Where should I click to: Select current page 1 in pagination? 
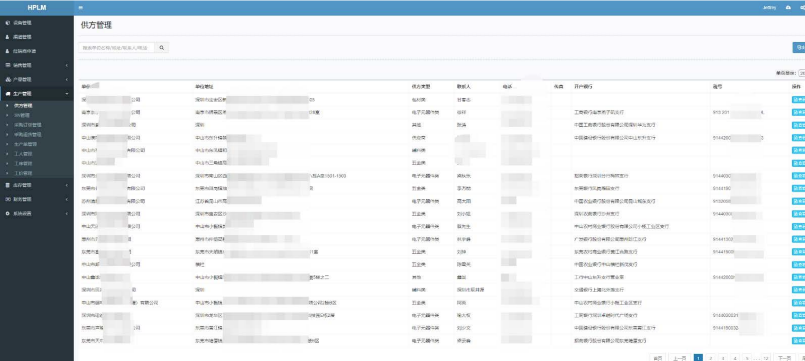pyautogui.click(x=698, y=357)
